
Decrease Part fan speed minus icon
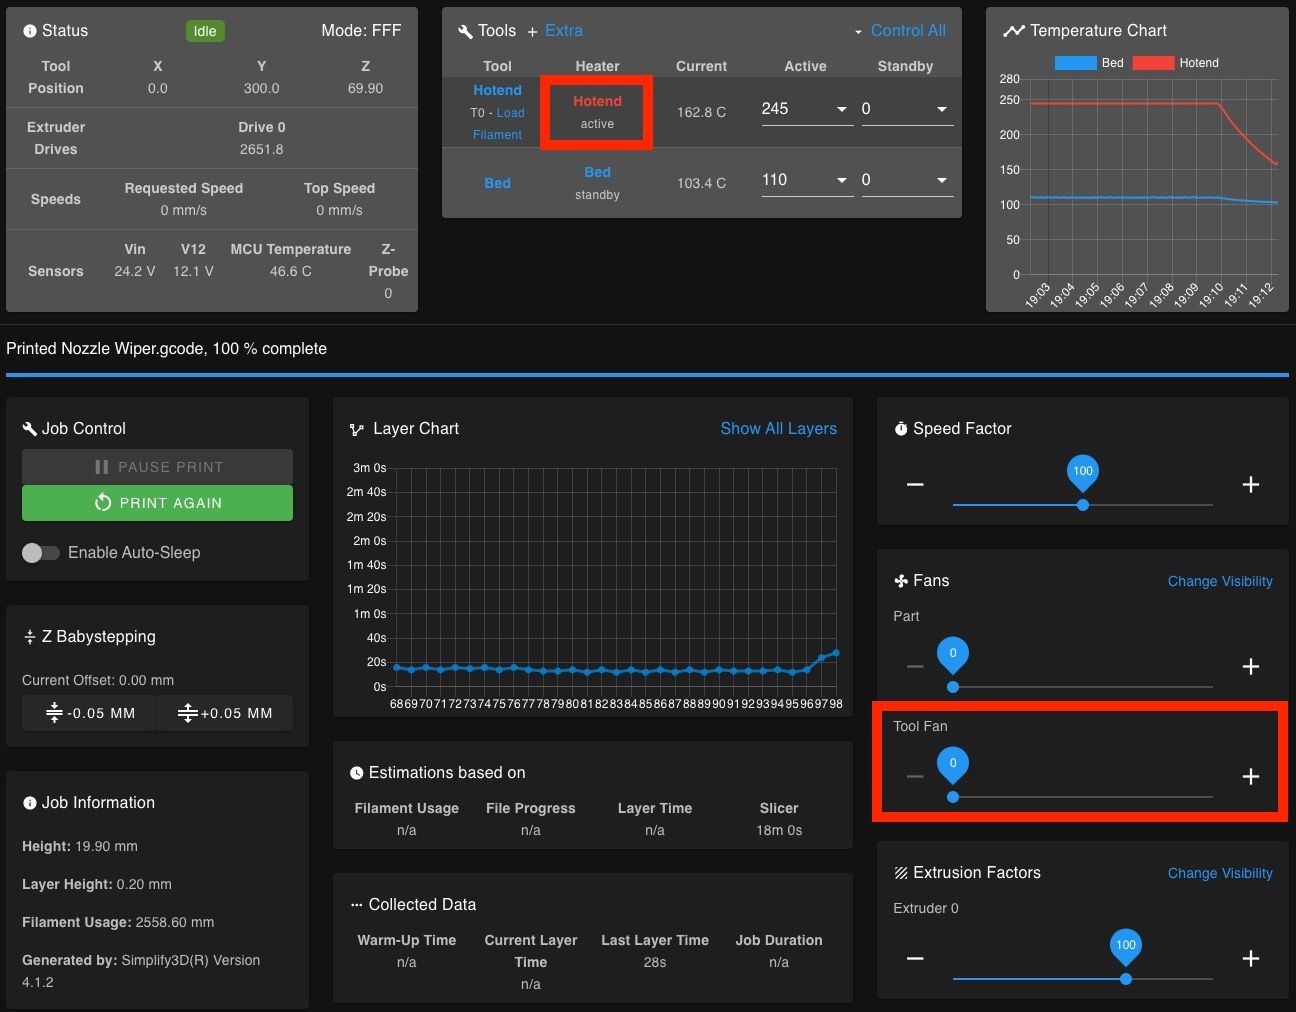click(x=915, y=667)
